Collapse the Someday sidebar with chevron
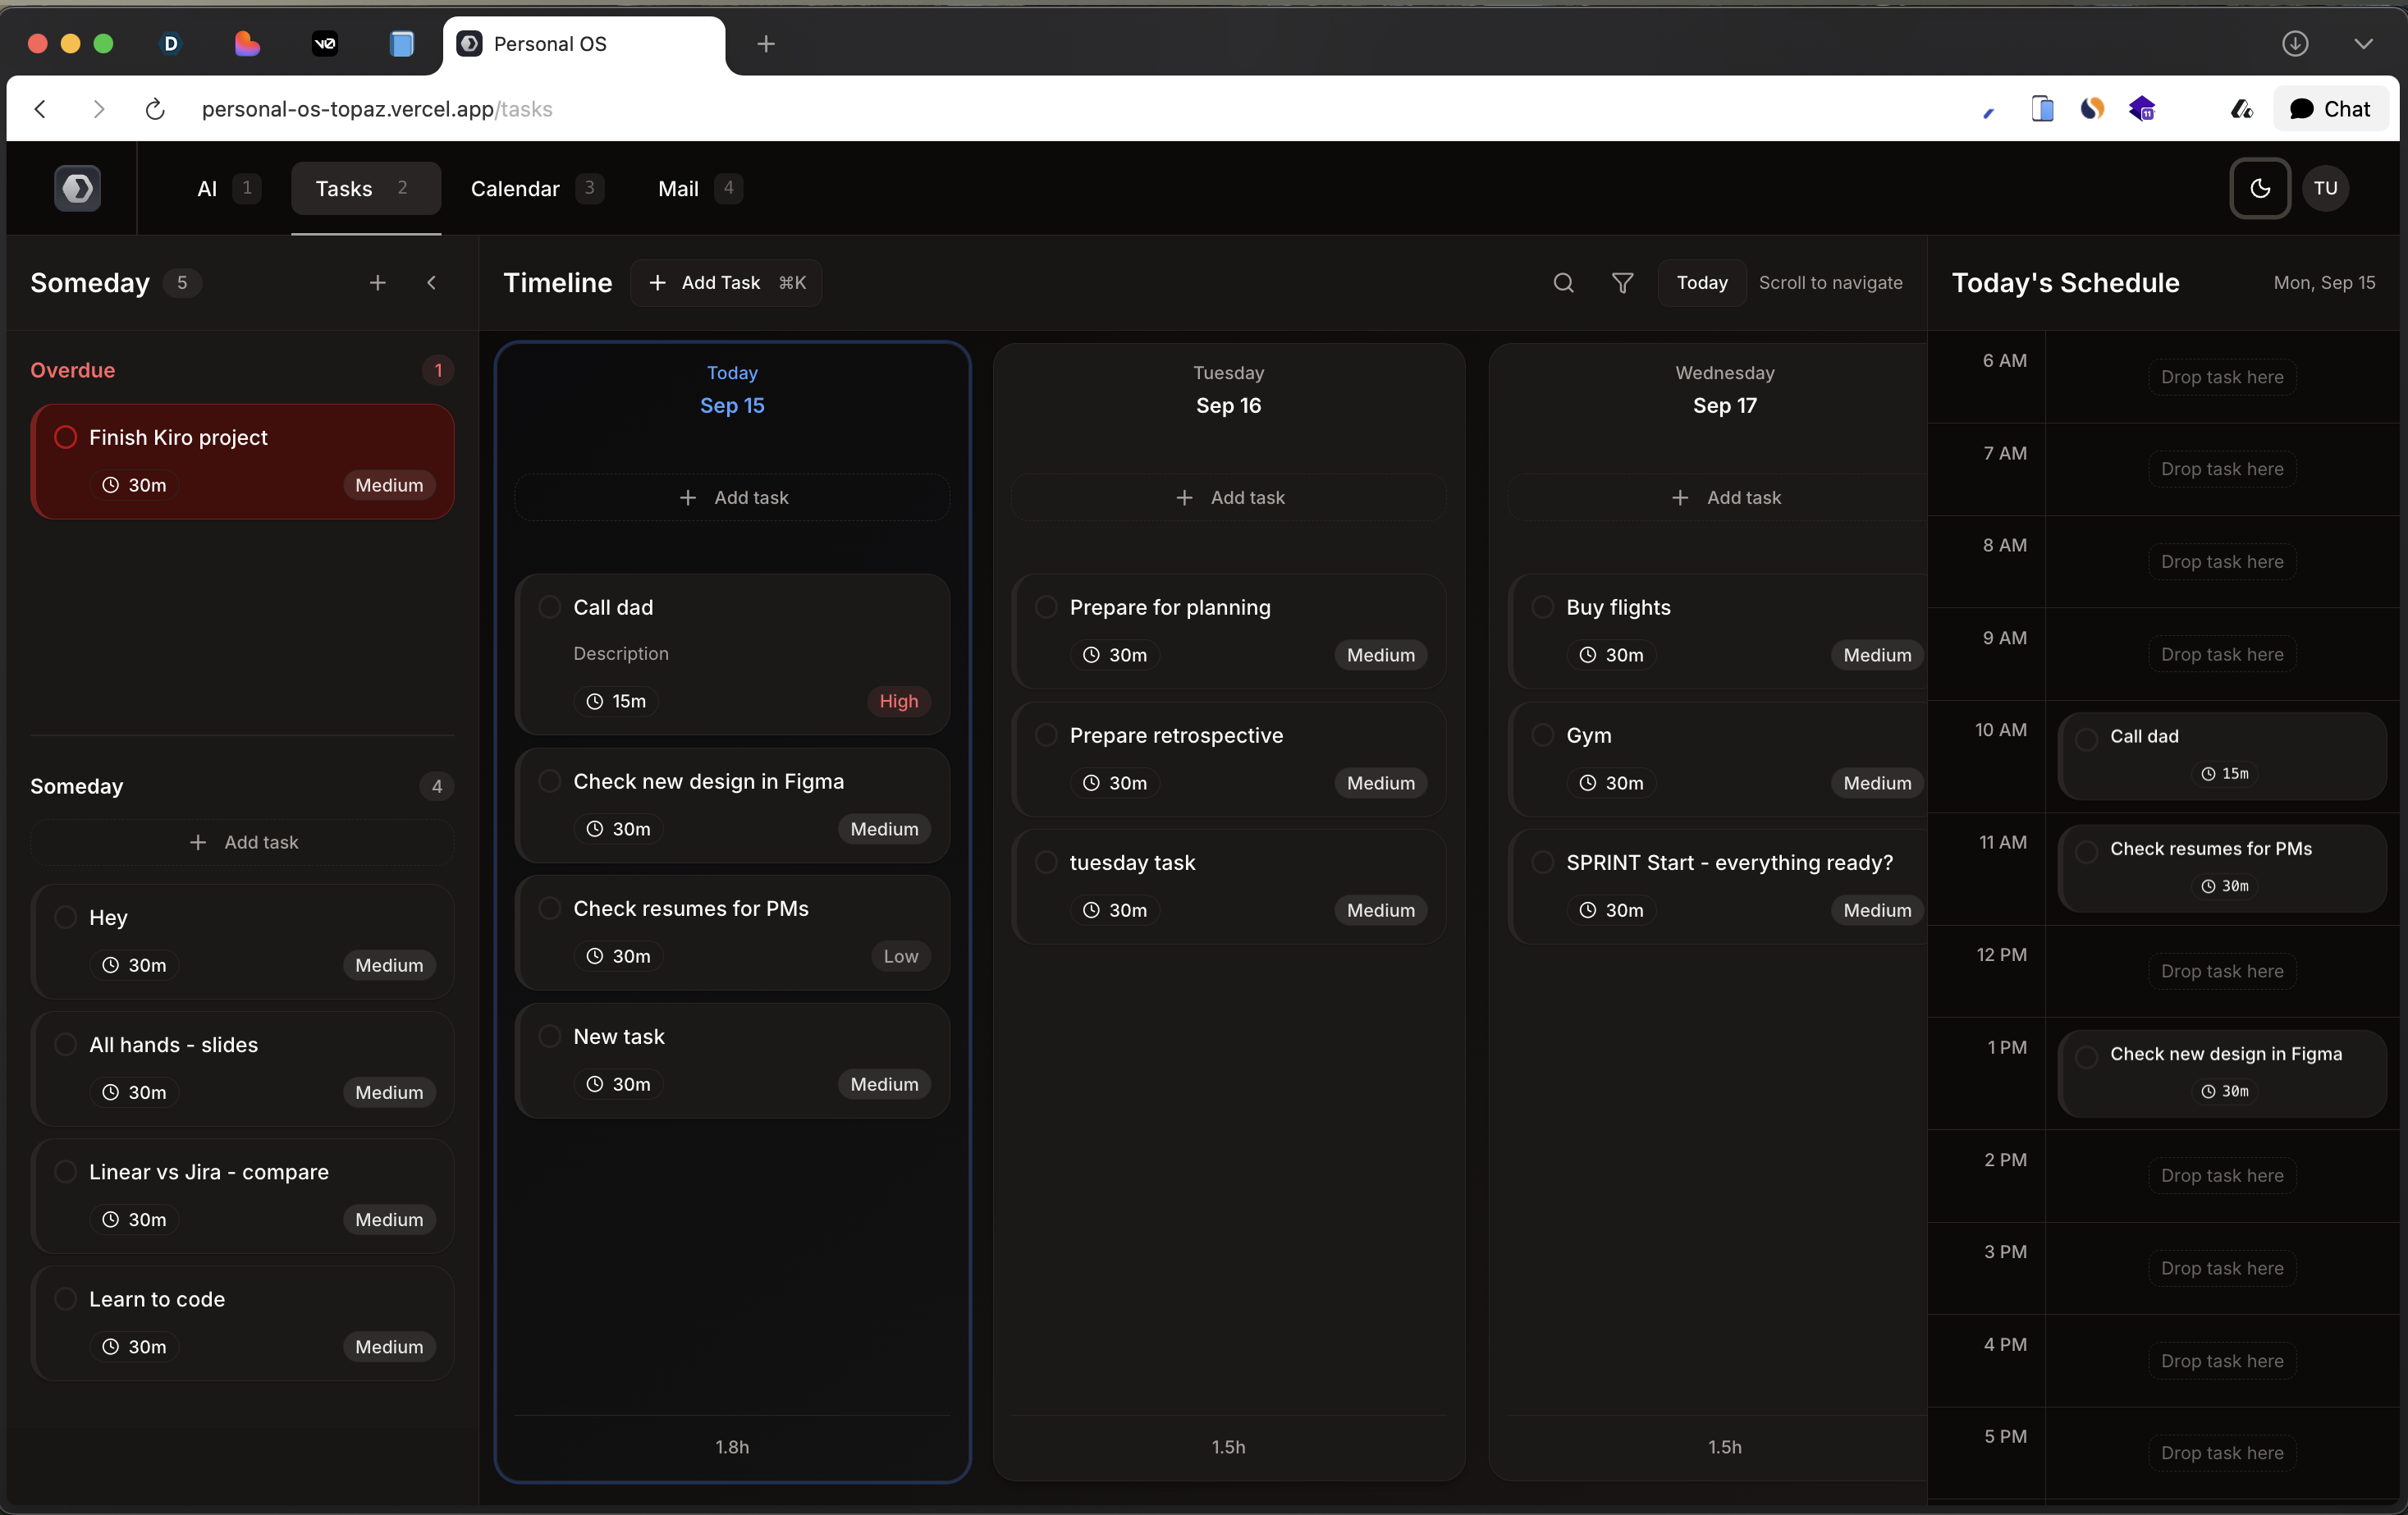 (431, 283)
